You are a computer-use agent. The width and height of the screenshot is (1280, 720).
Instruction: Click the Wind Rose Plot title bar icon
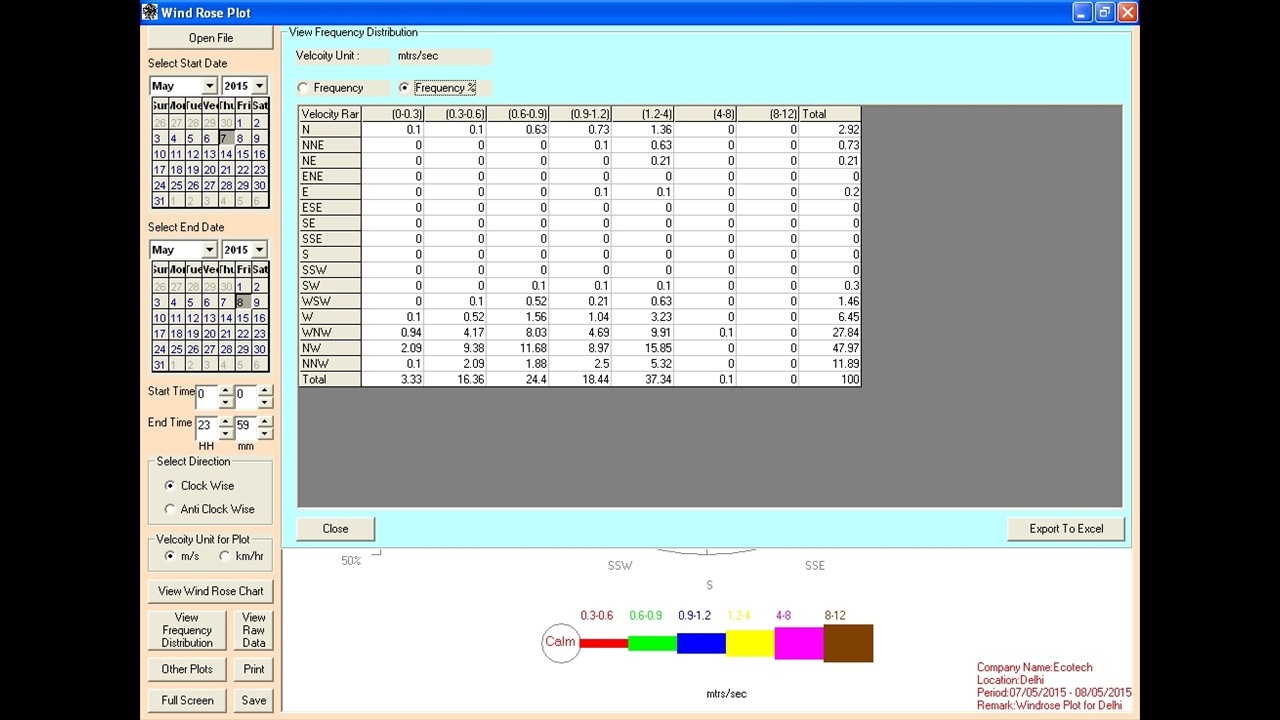(150, 12)
